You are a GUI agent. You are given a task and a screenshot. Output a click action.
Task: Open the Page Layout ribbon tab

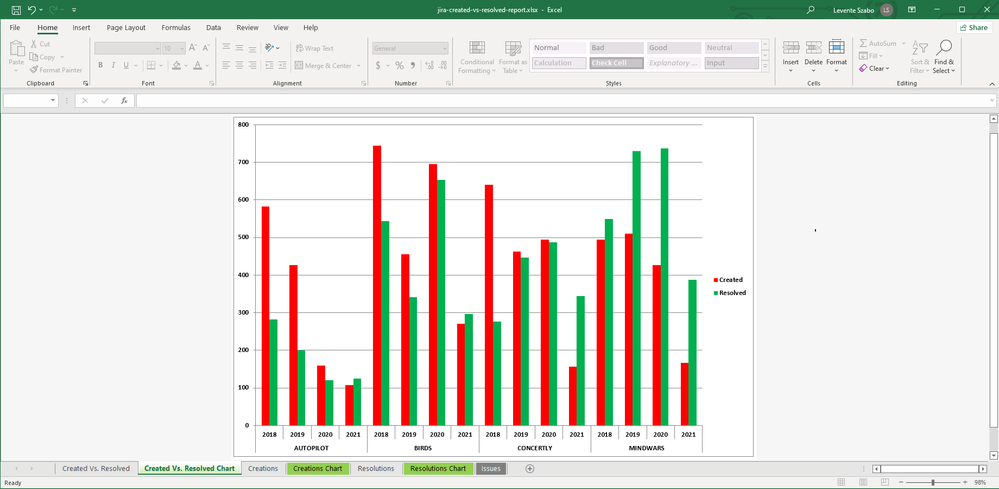point(126,28)
